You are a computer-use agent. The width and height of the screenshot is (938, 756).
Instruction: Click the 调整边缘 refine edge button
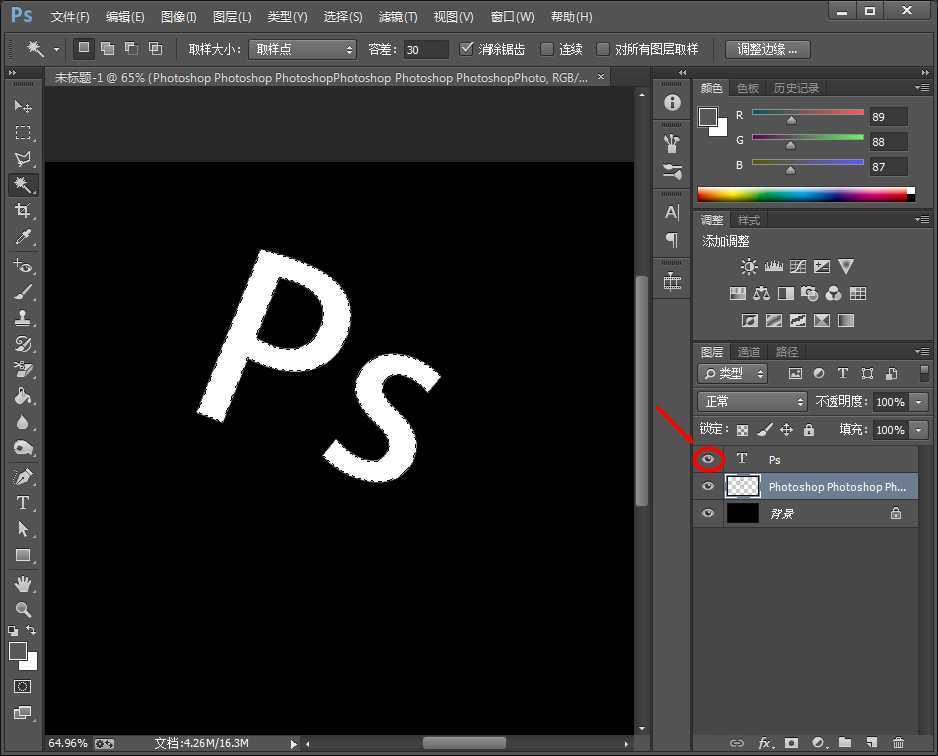(767, 48)
